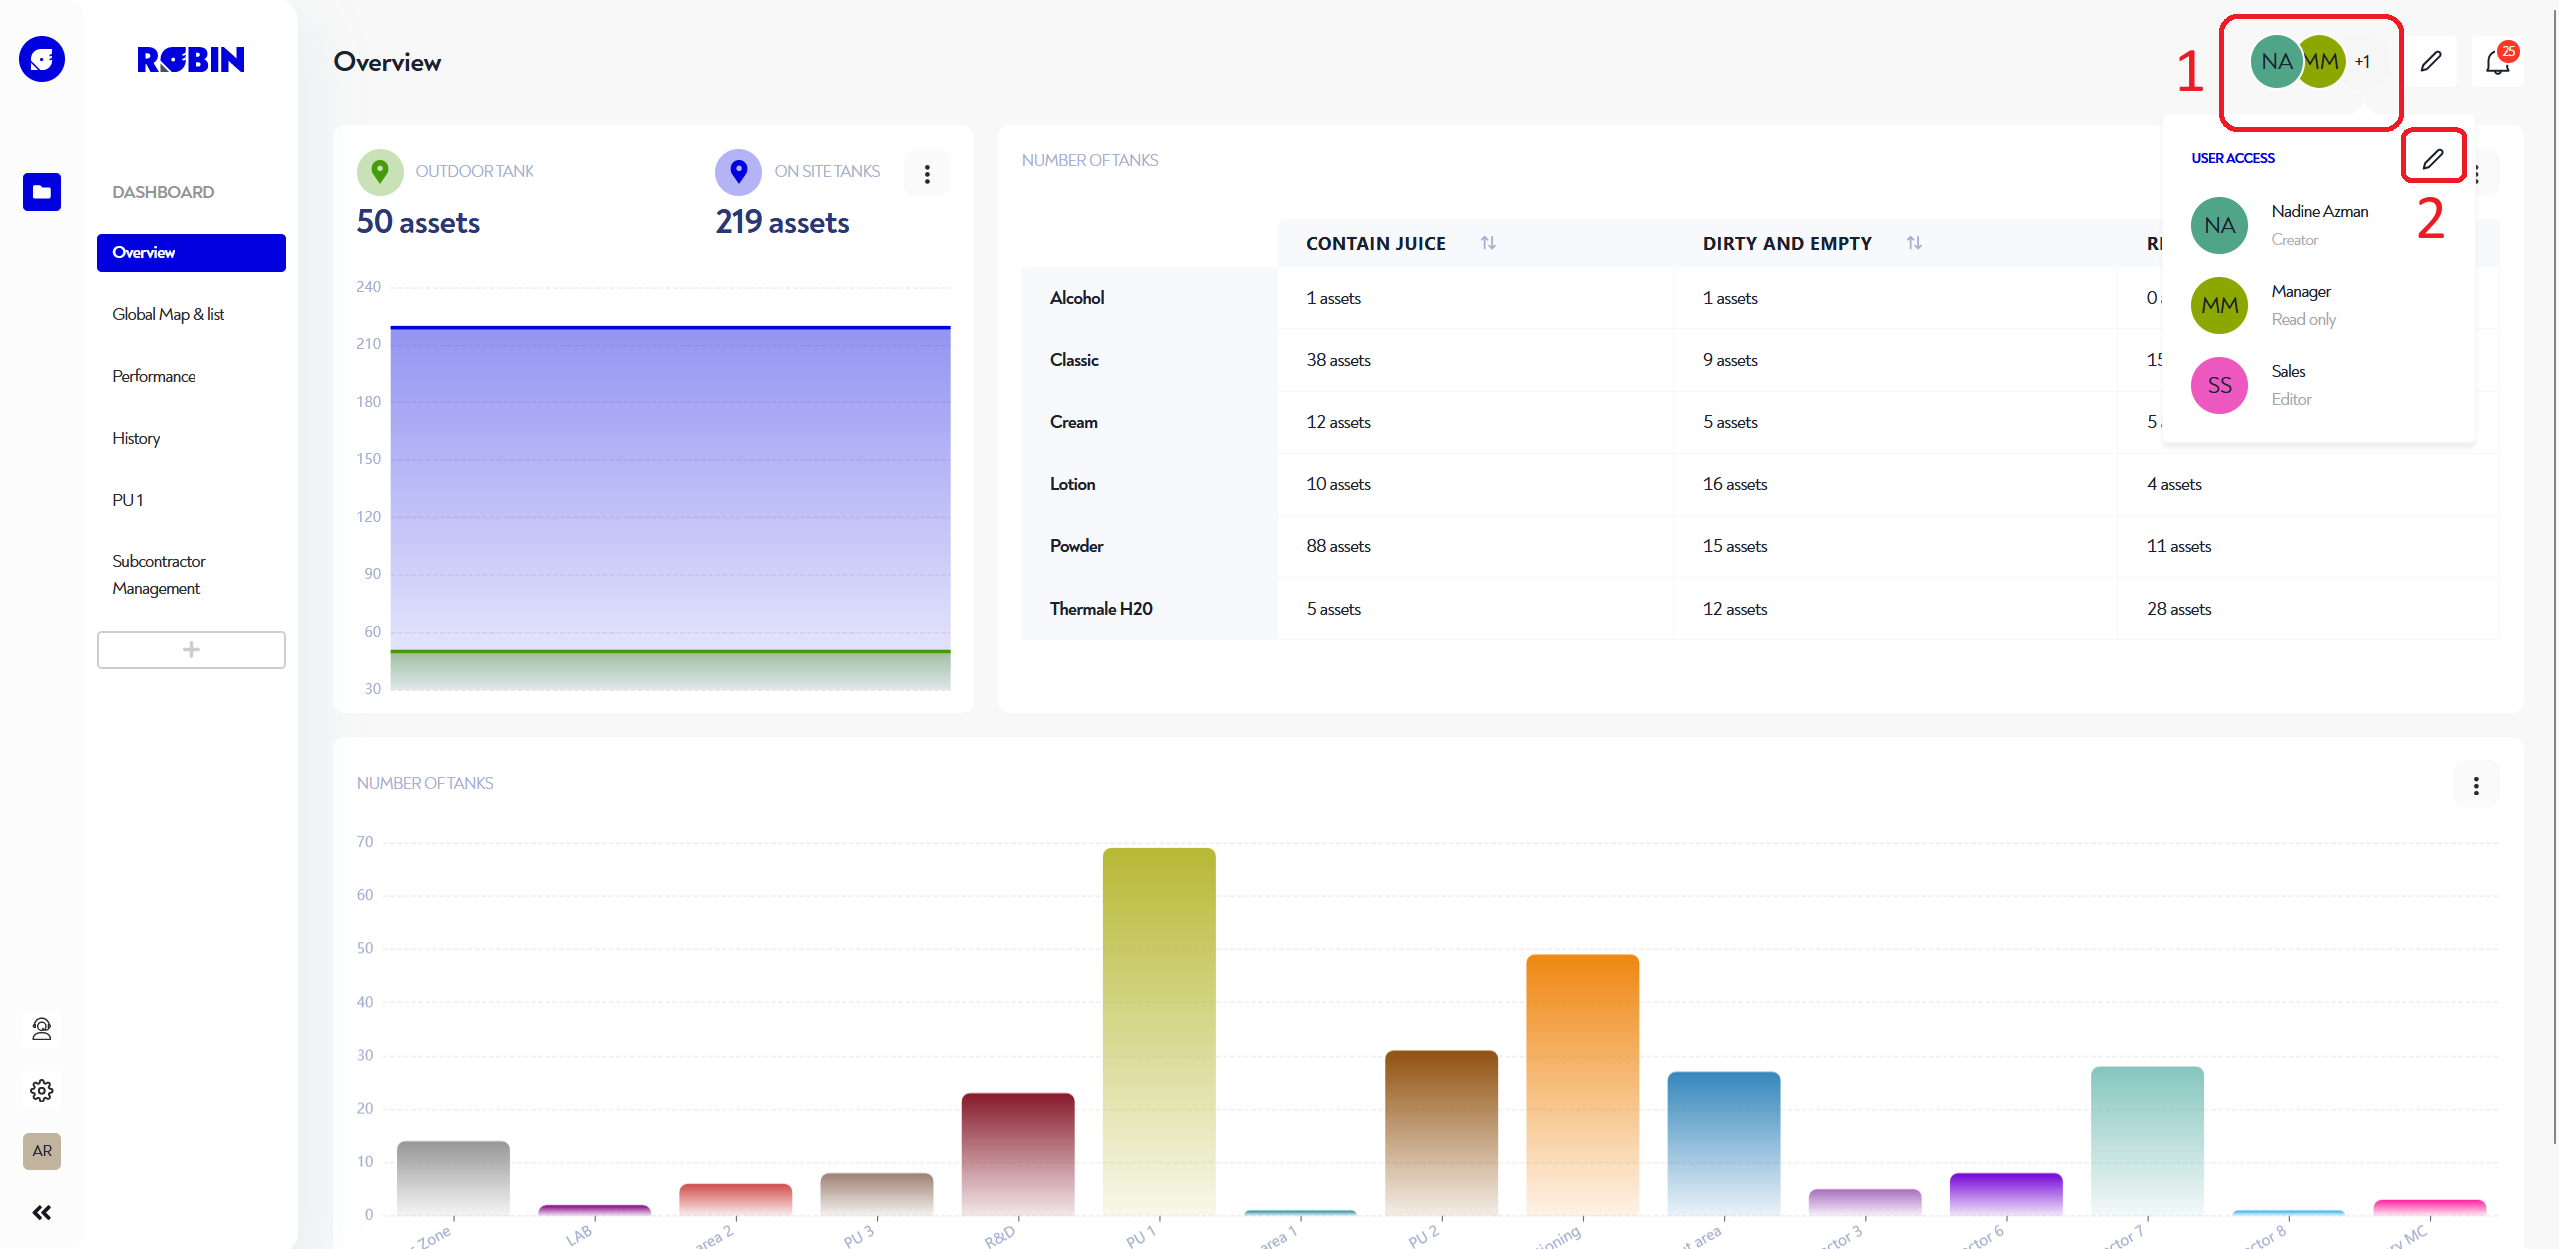
Task: Open the dashboard folder icon in sidebar
Action: (x=42, y=192)
